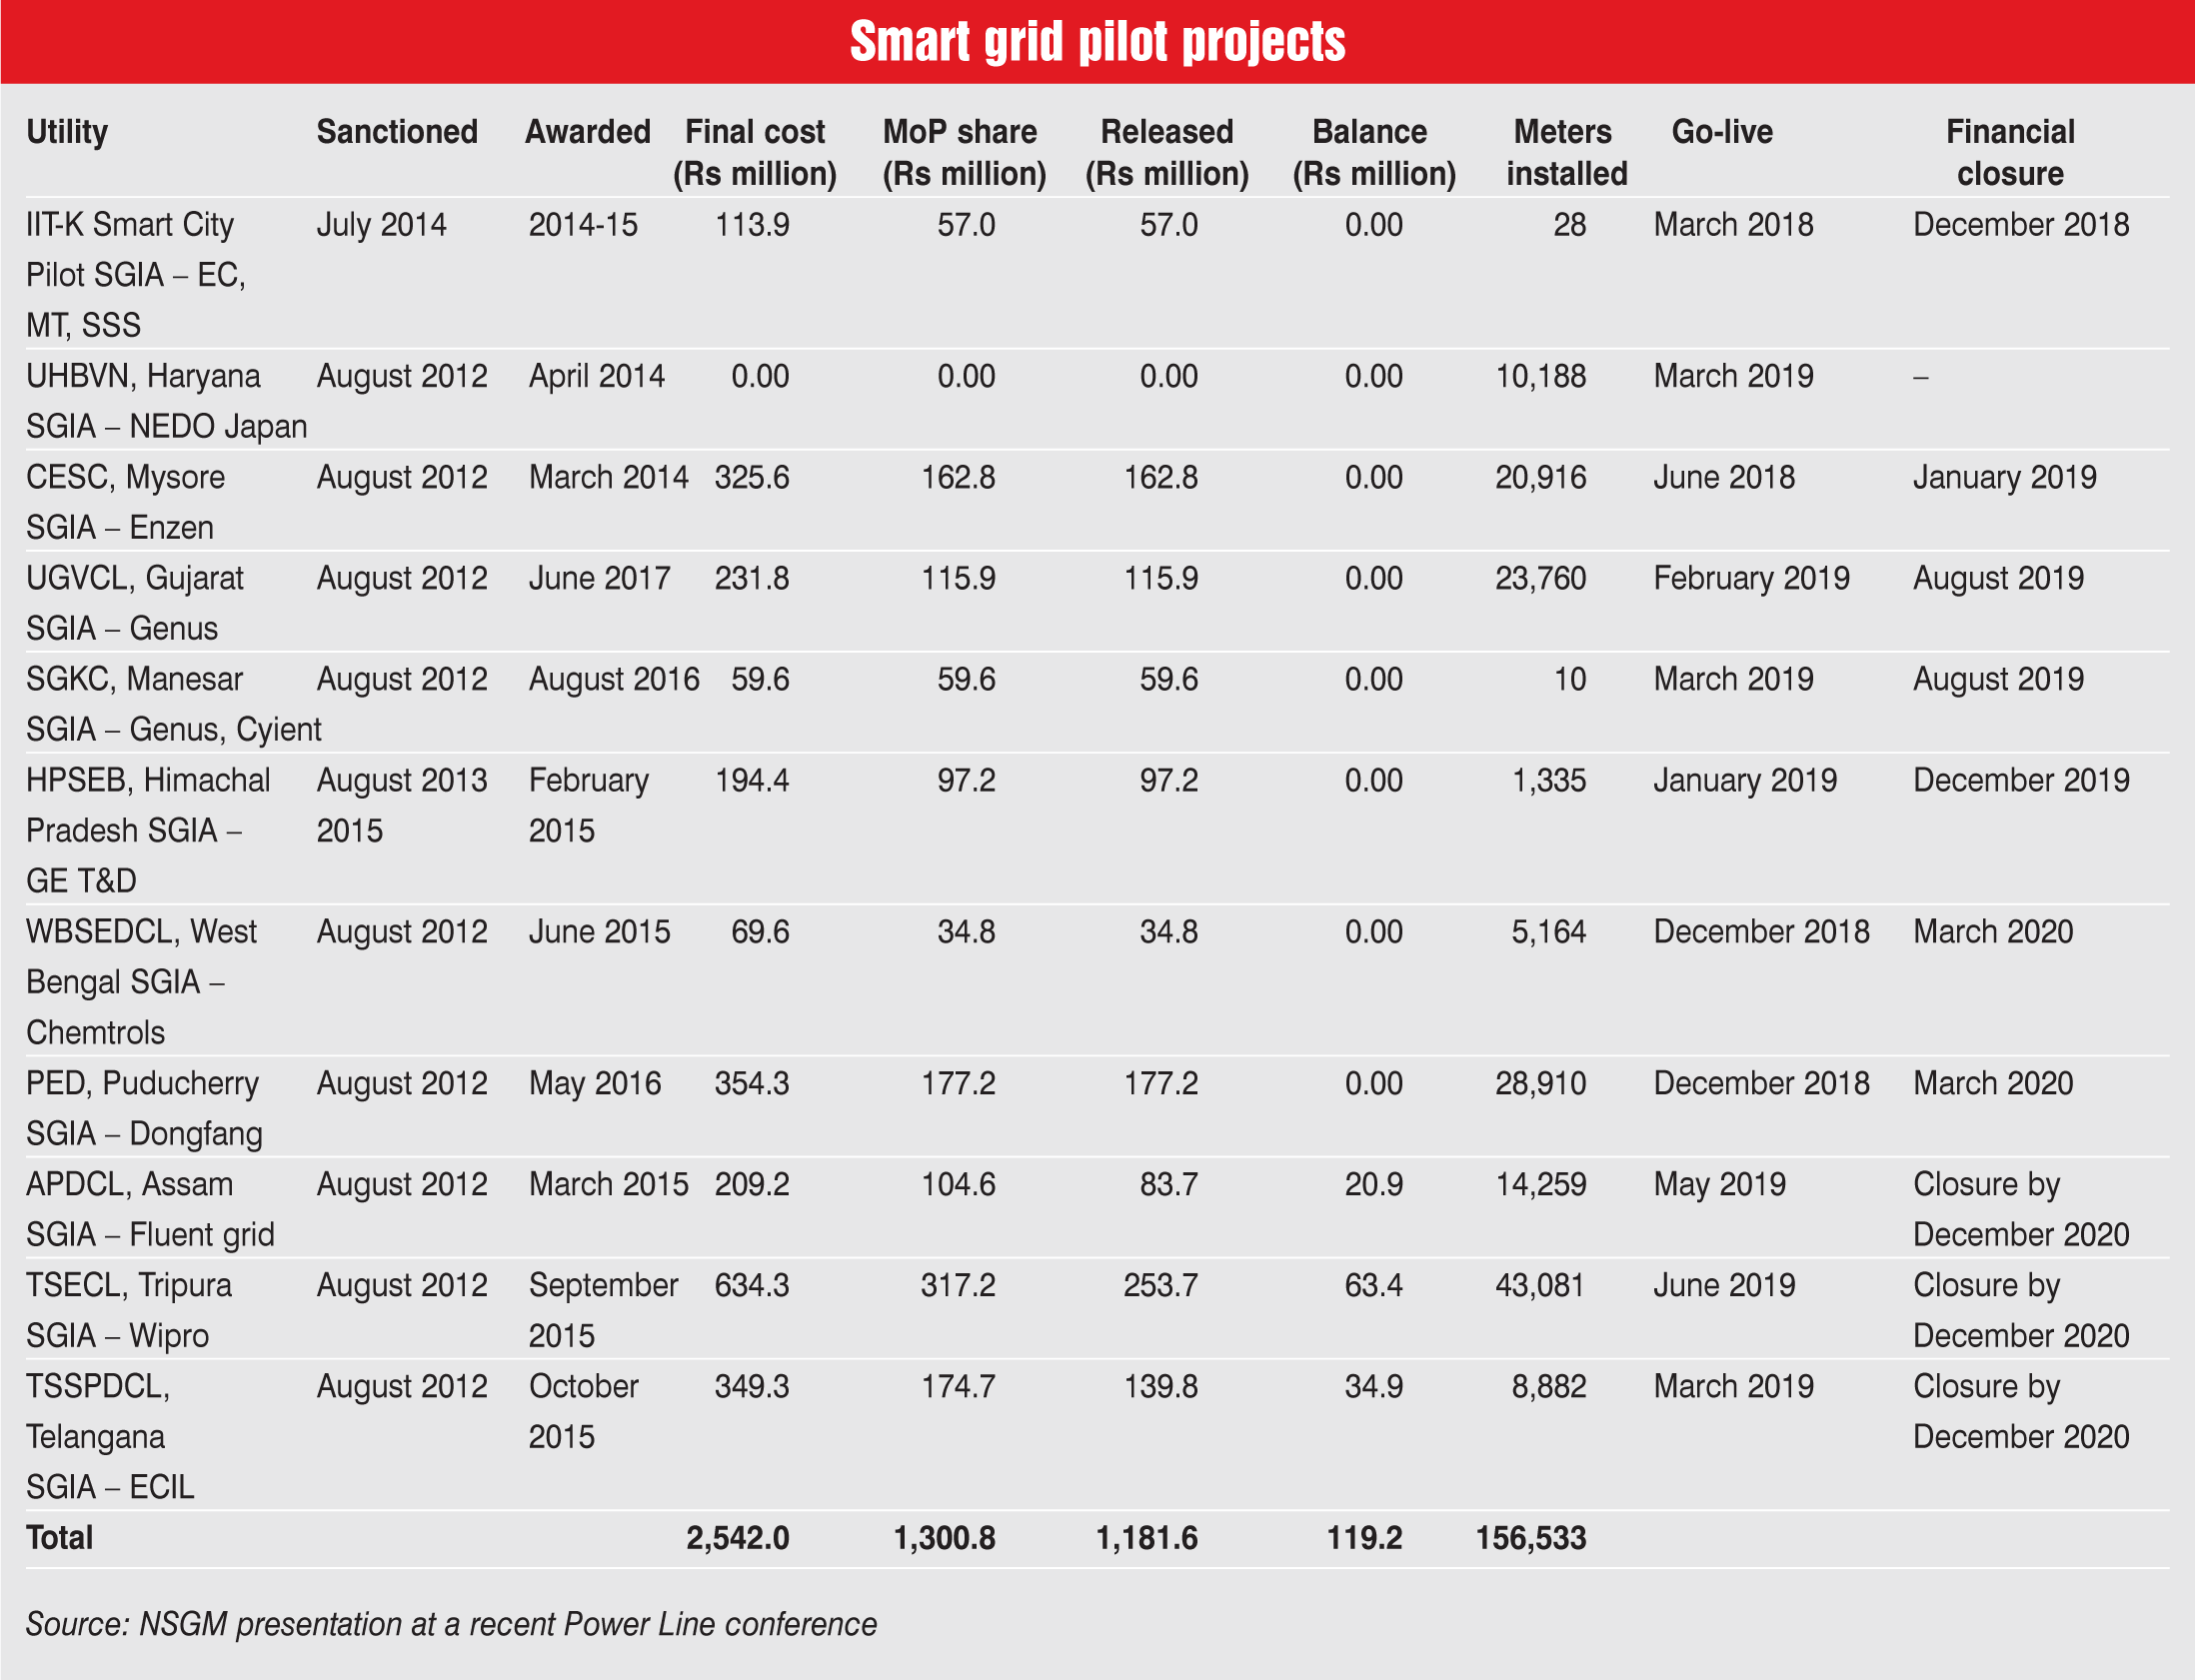Image resolution: width=2195 pixels, height=1680 pixels.
Task: Click the Financial closure column header
Action: [2010, 152]
